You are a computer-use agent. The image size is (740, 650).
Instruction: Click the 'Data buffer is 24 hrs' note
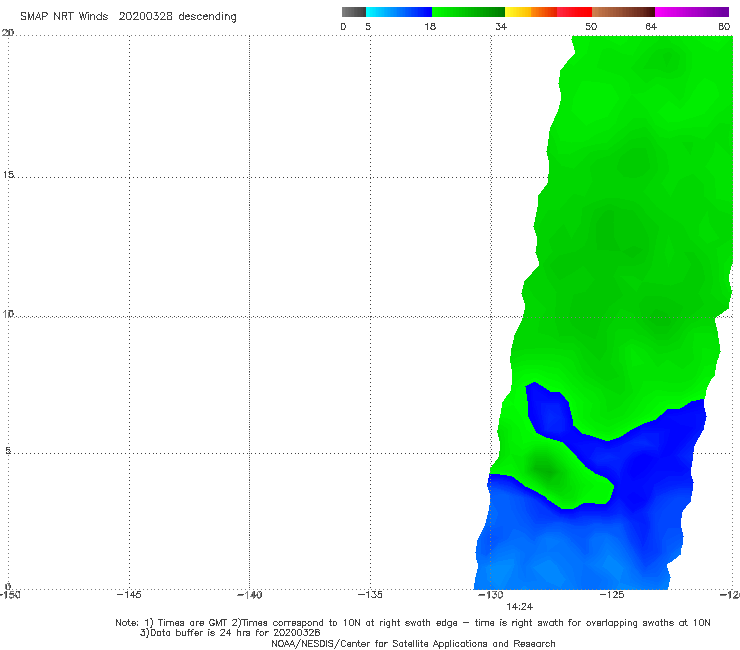230,633
